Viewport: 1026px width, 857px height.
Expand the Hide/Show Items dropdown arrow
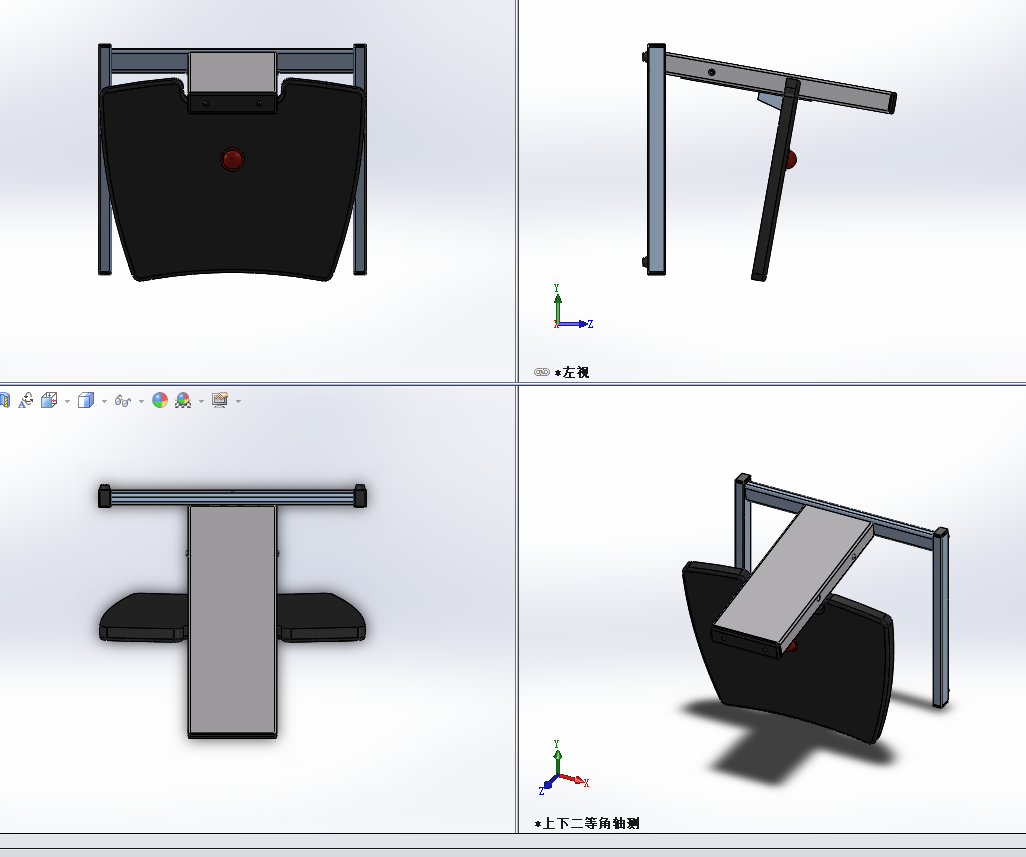pyautogui.click(x=141, y=401)
